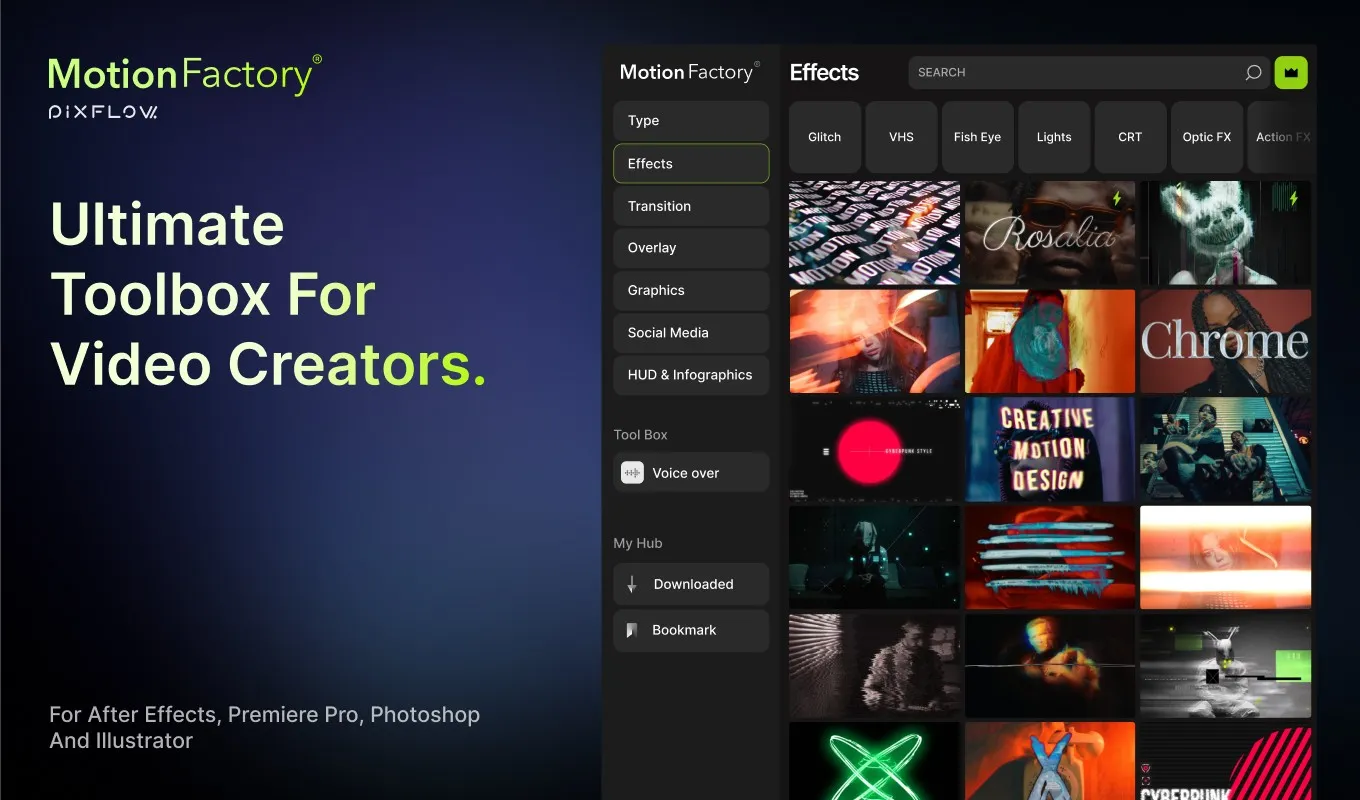Image resolution: width=1360 pixels, height=800 pixels.
Task: Click the "Ultimate Toolbox For Video Creators." headline
Action: [268, 294]
